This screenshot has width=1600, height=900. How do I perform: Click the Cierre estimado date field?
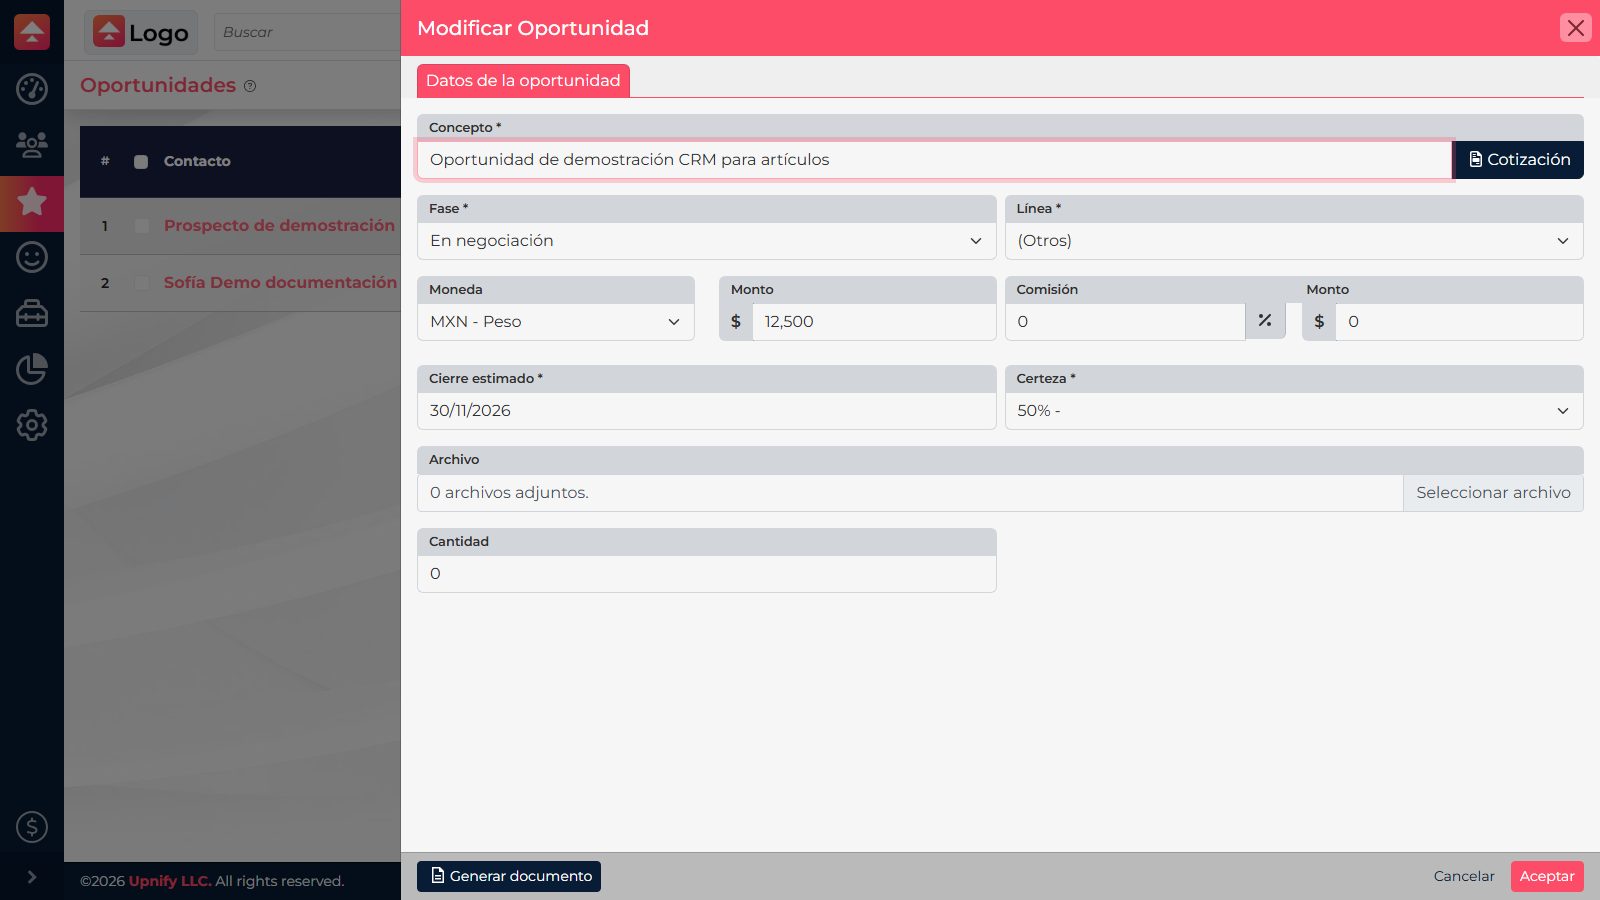[706, 411]
